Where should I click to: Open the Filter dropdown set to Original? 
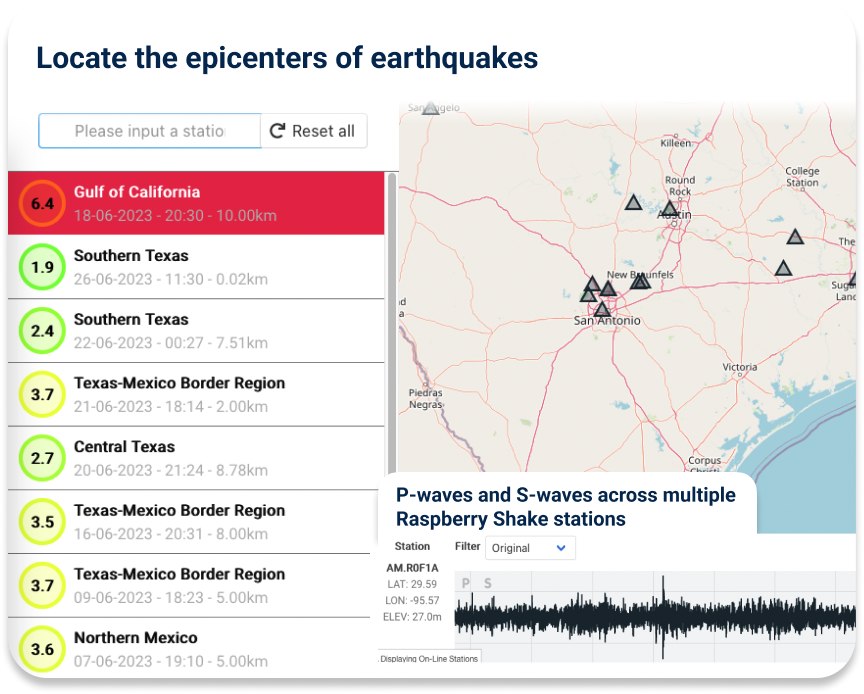point(530,548)
